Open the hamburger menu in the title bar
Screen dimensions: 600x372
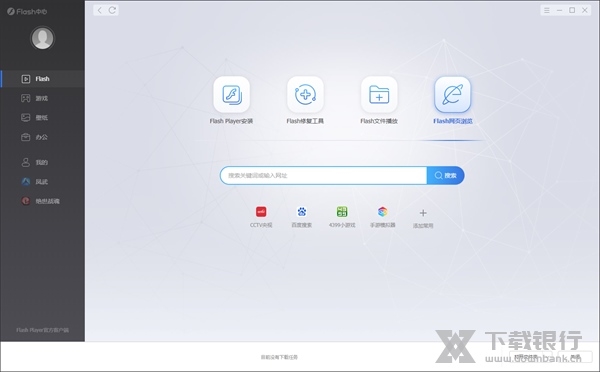pos(547,10)
